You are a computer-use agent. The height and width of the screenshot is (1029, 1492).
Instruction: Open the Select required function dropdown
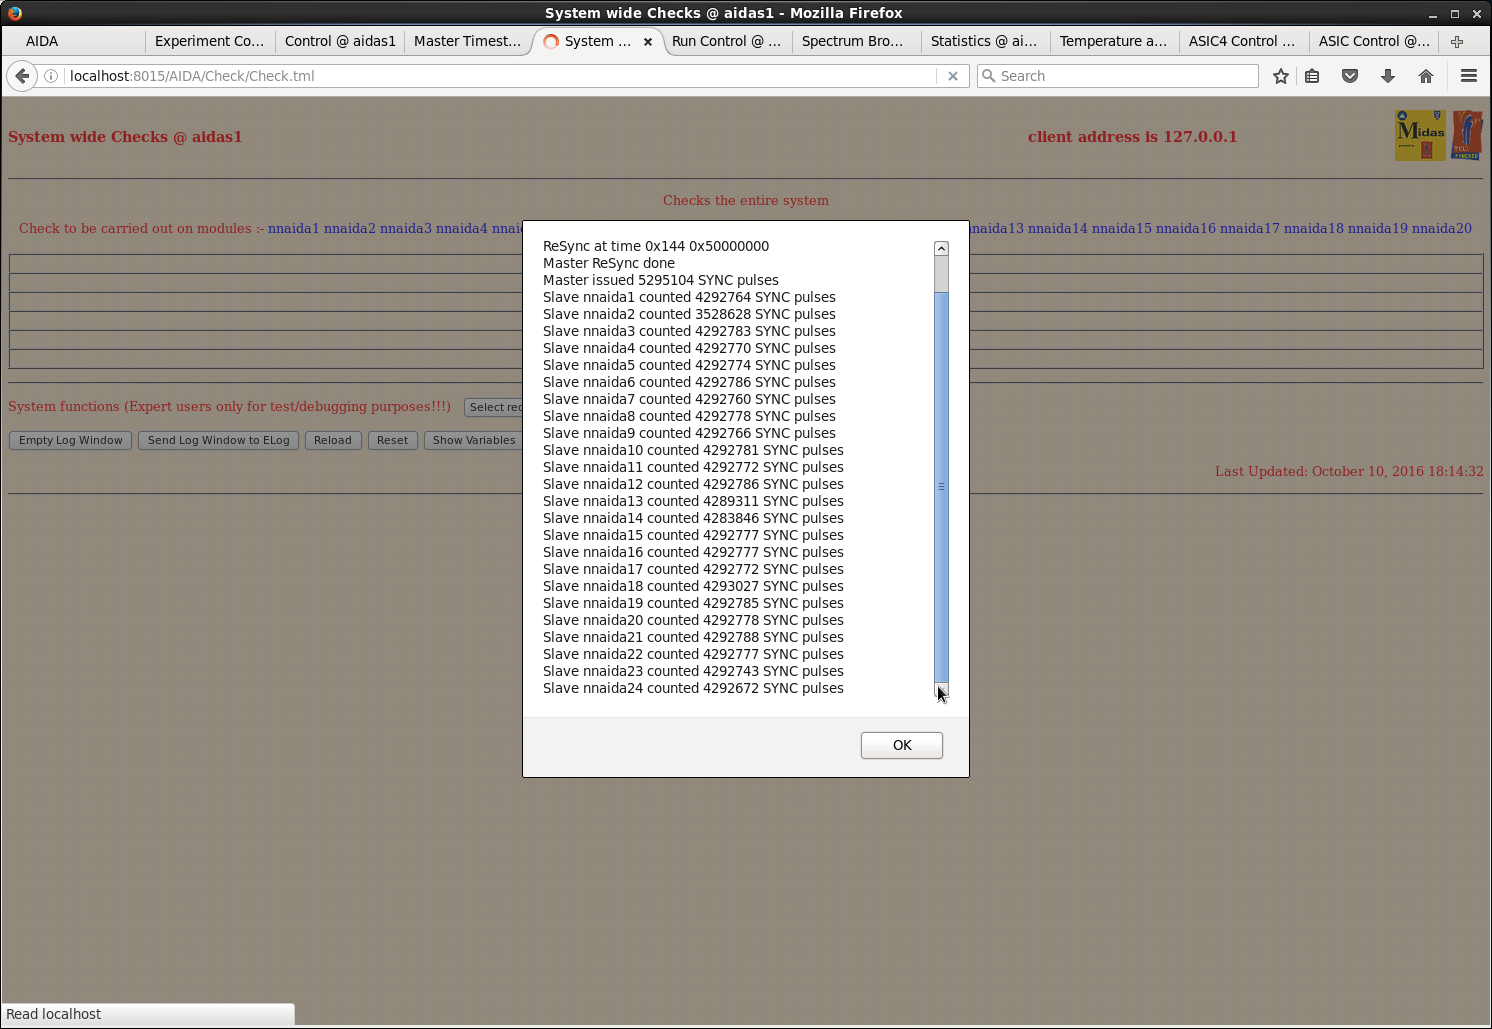[x=494, y=407]
